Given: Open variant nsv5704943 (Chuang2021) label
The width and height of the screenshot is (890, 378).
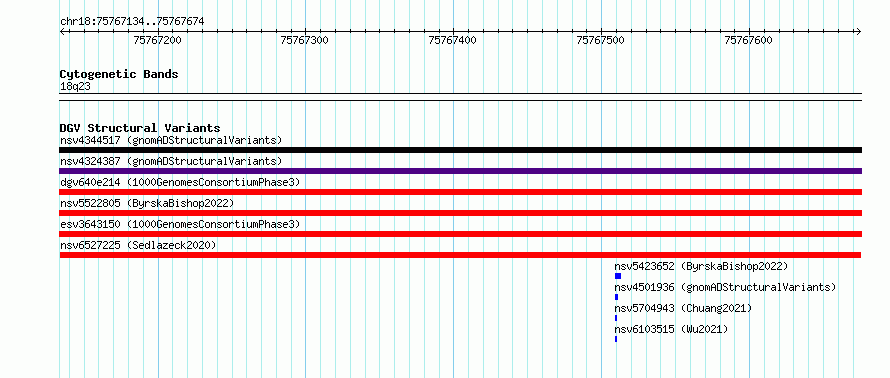Looking at the screenshot, I should [x=683, y=308].
